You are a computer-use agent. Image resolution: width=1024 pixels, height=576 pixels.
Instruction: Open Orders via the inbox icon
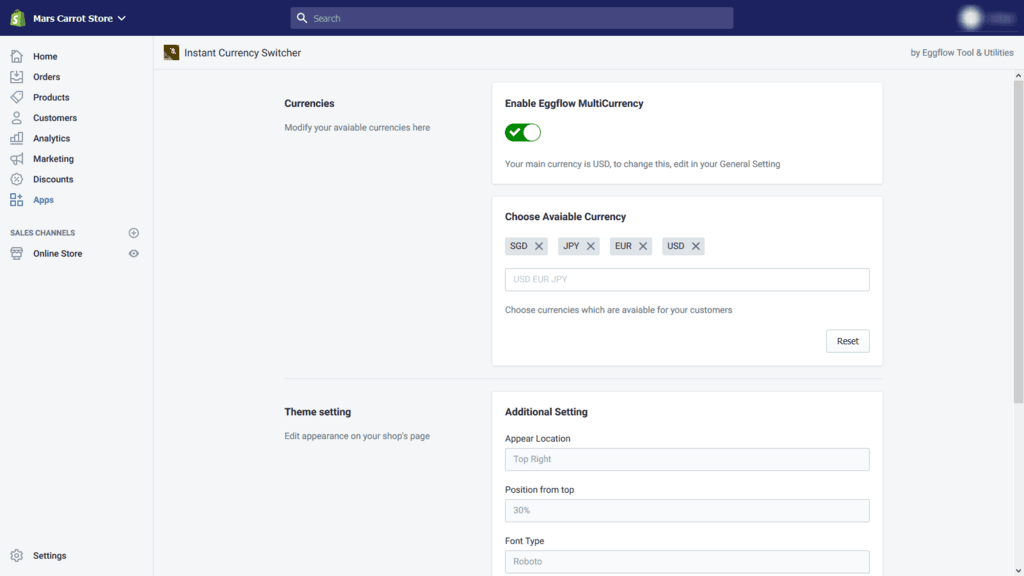16,76
